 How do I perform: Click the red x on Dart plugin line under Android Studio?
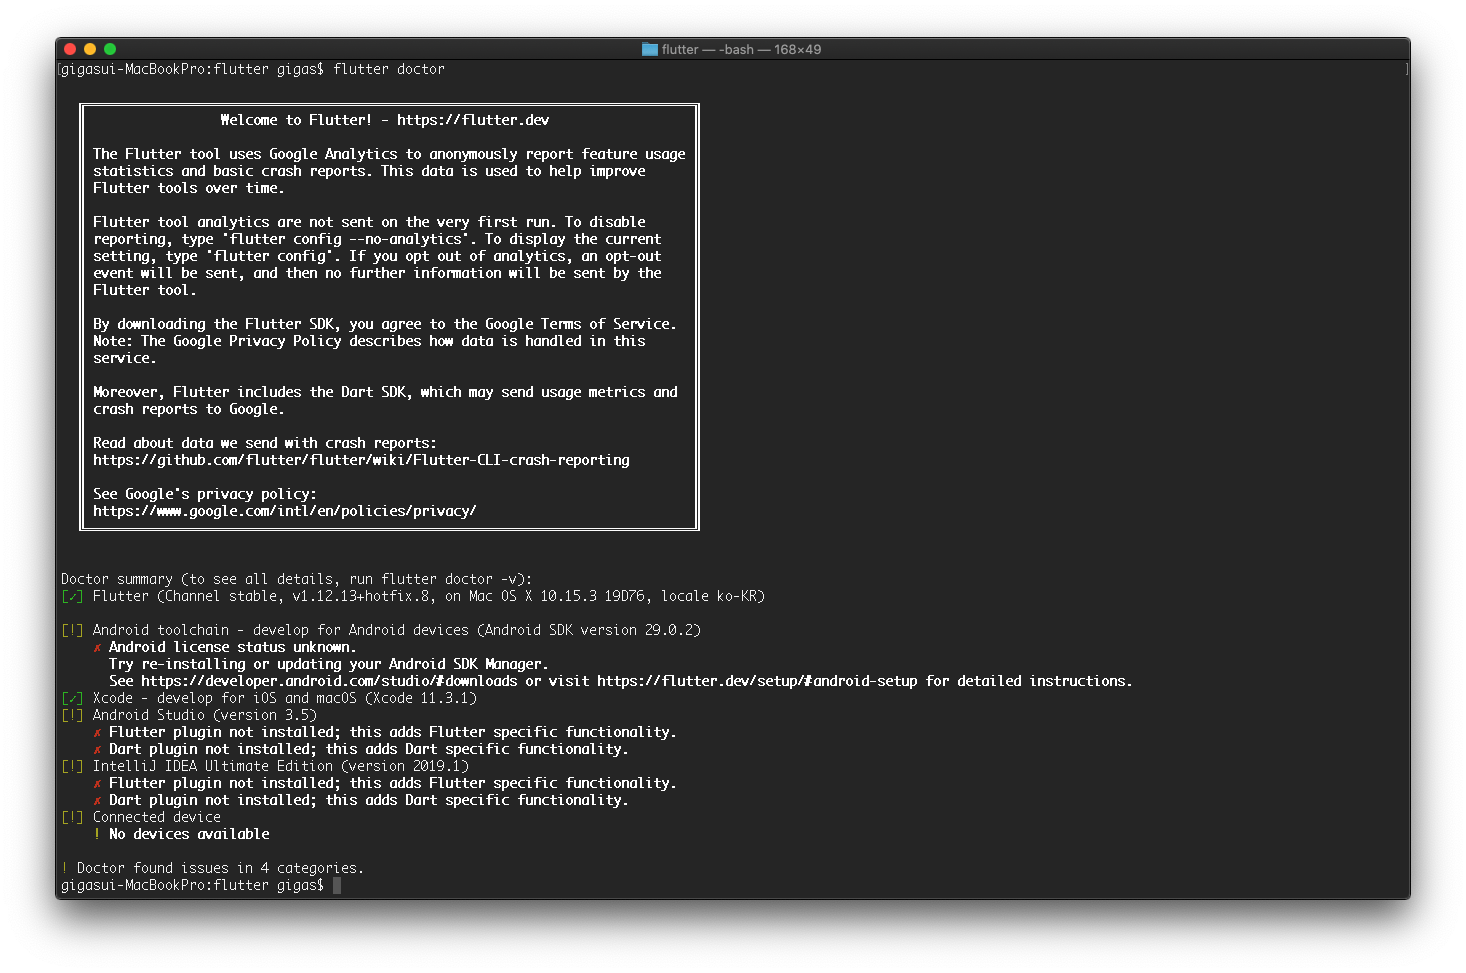pyautogui.click(x=97, y=750)
